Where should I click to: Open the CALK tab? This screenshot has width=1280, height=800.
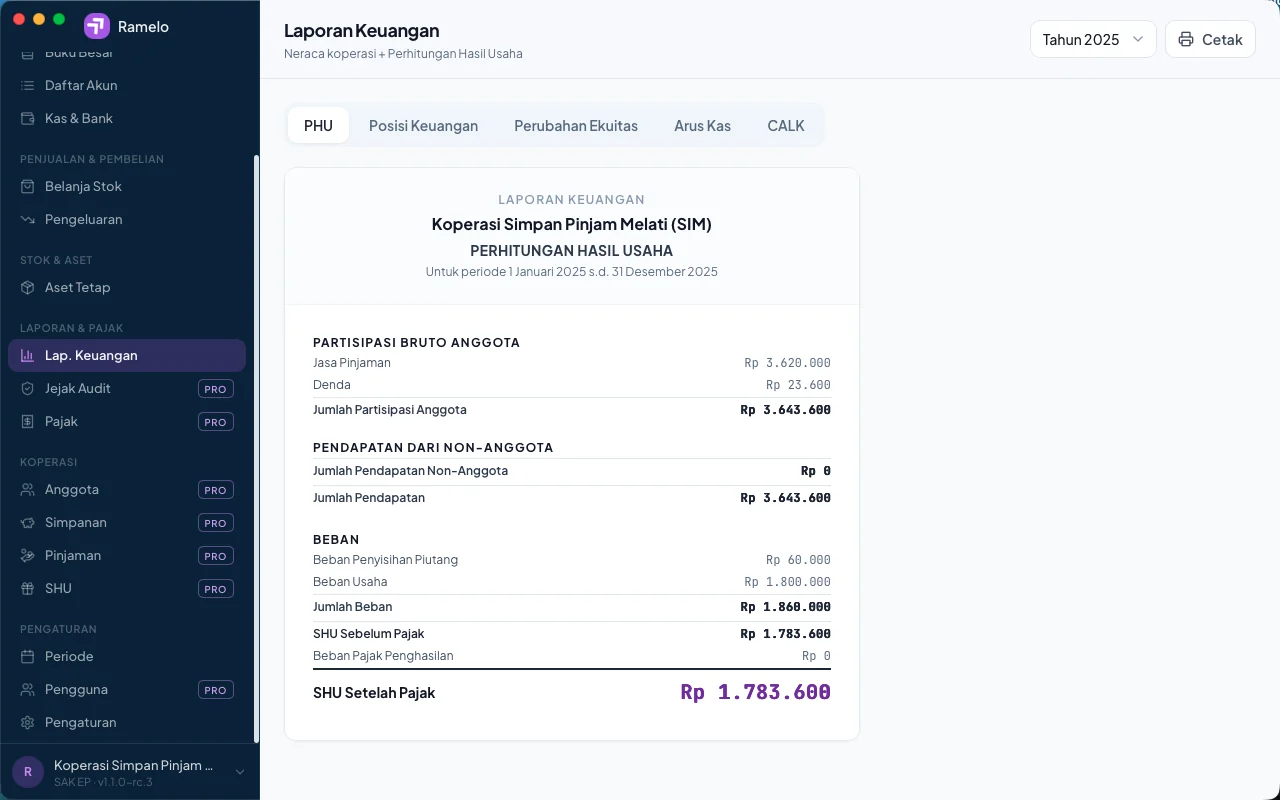click(x=786, y=125)
